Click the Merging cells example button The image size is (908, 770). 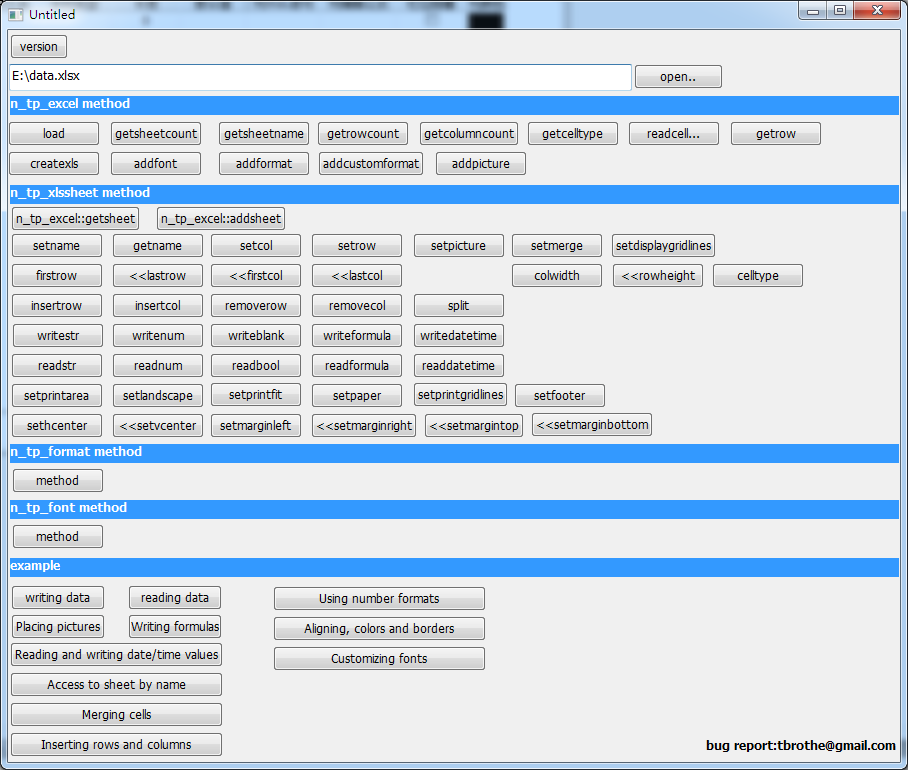tap(115, 714)
